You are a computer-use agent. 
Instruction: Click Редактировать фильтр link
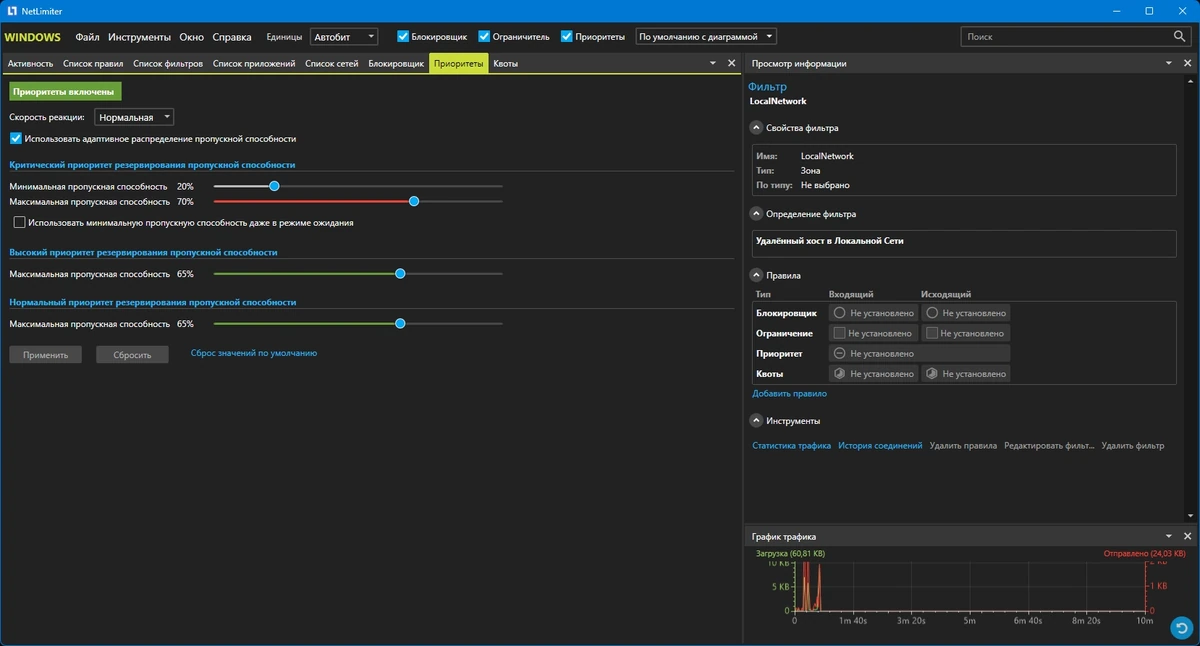pyautogui.click(x=1050, y=446)
